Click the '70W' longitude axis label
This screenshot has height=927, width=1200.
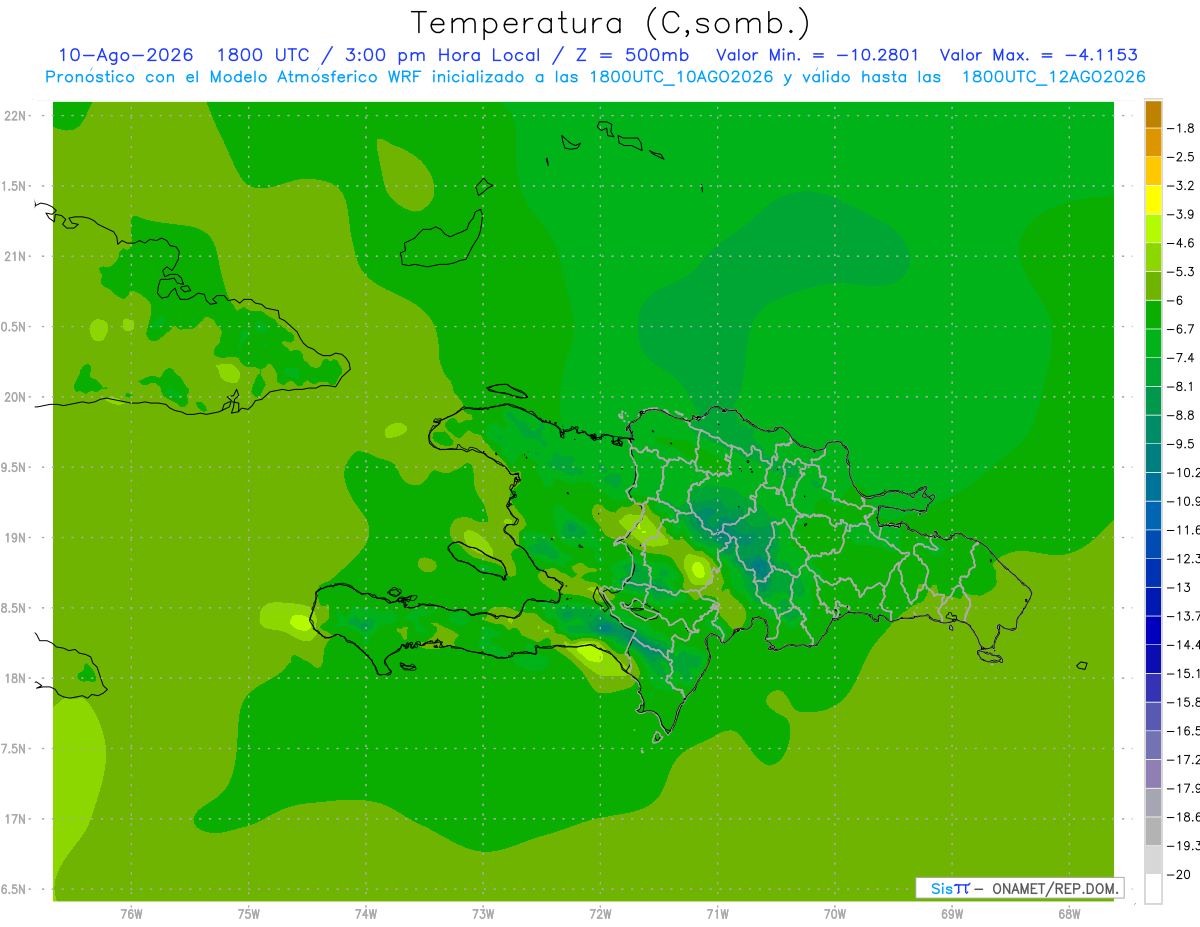coord(835,914)
